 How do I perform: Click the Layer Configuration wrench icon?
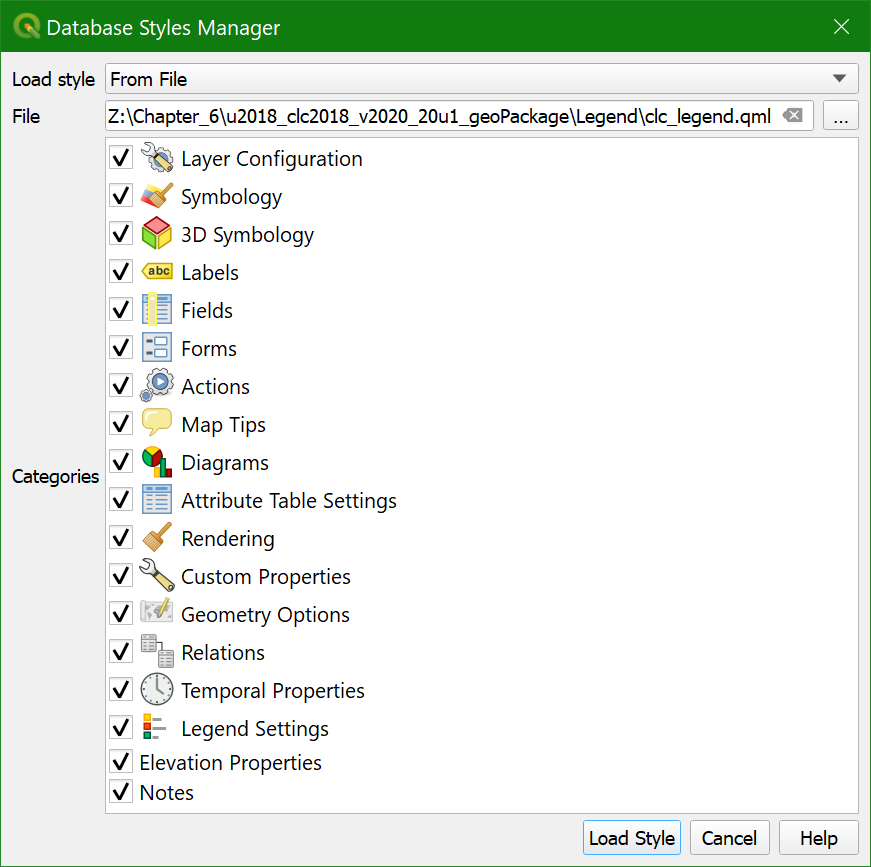tap(157, 158)
